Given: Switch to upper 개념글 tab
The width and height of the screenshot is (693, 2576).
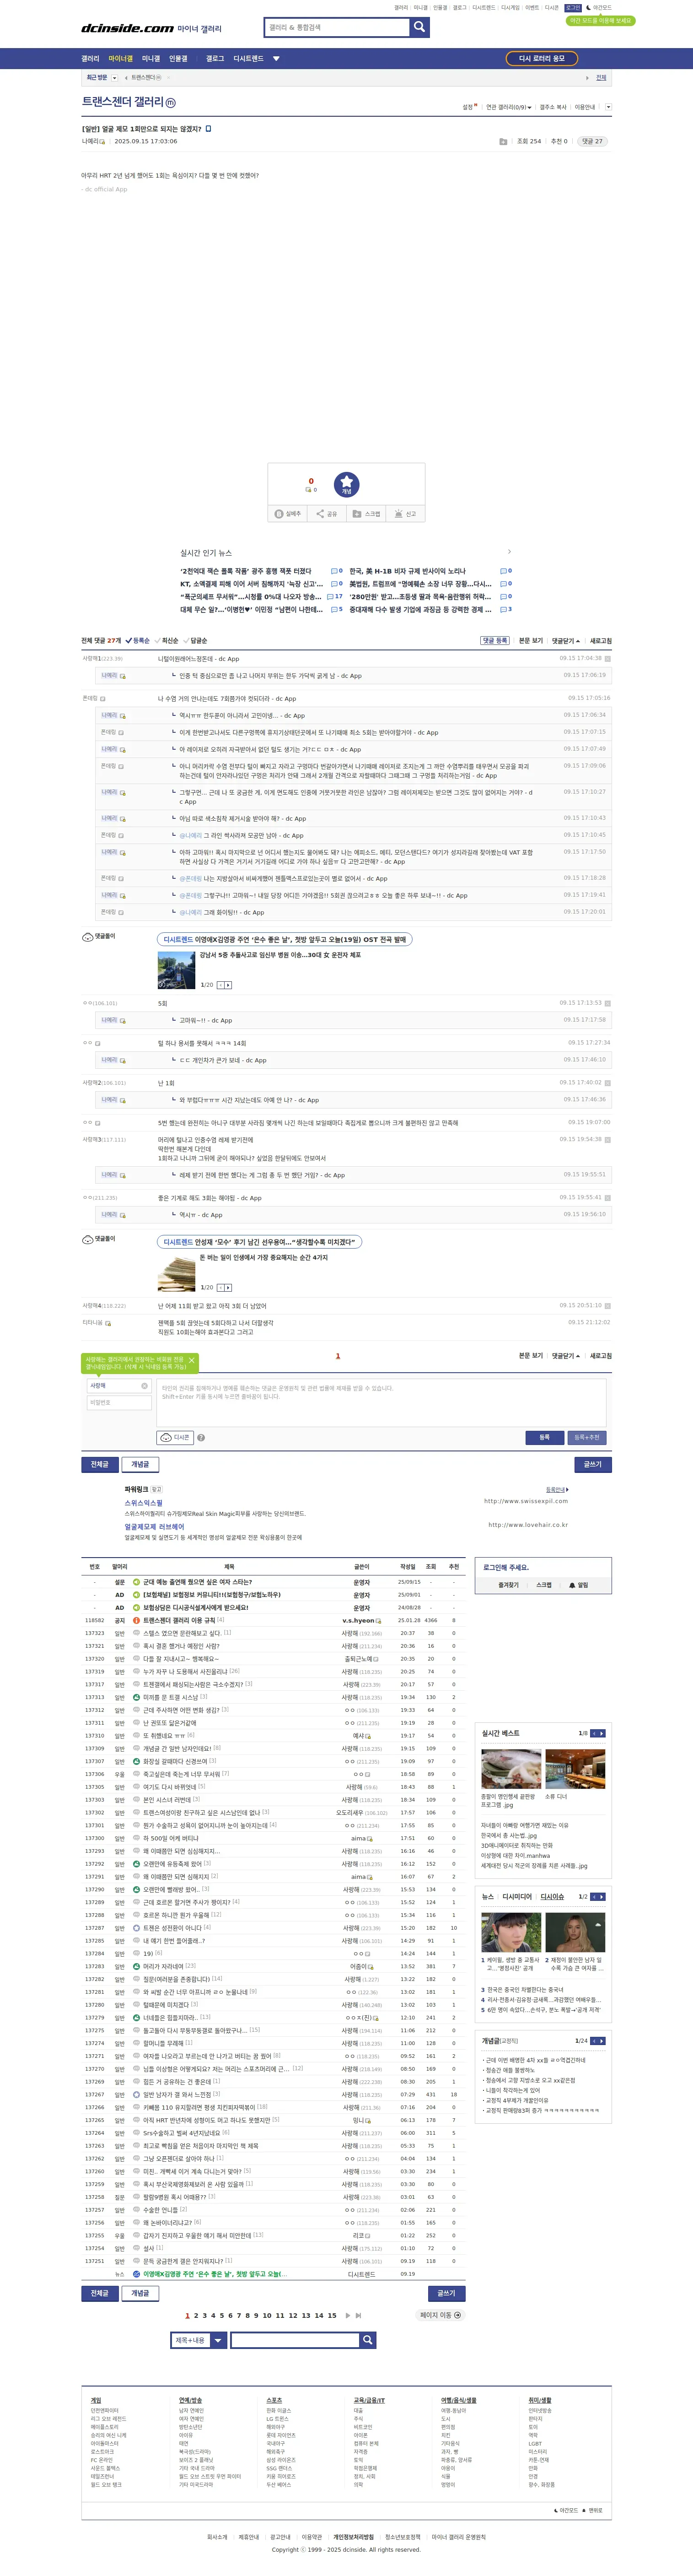Looking at the screenshot, I should pos(140,1464).
